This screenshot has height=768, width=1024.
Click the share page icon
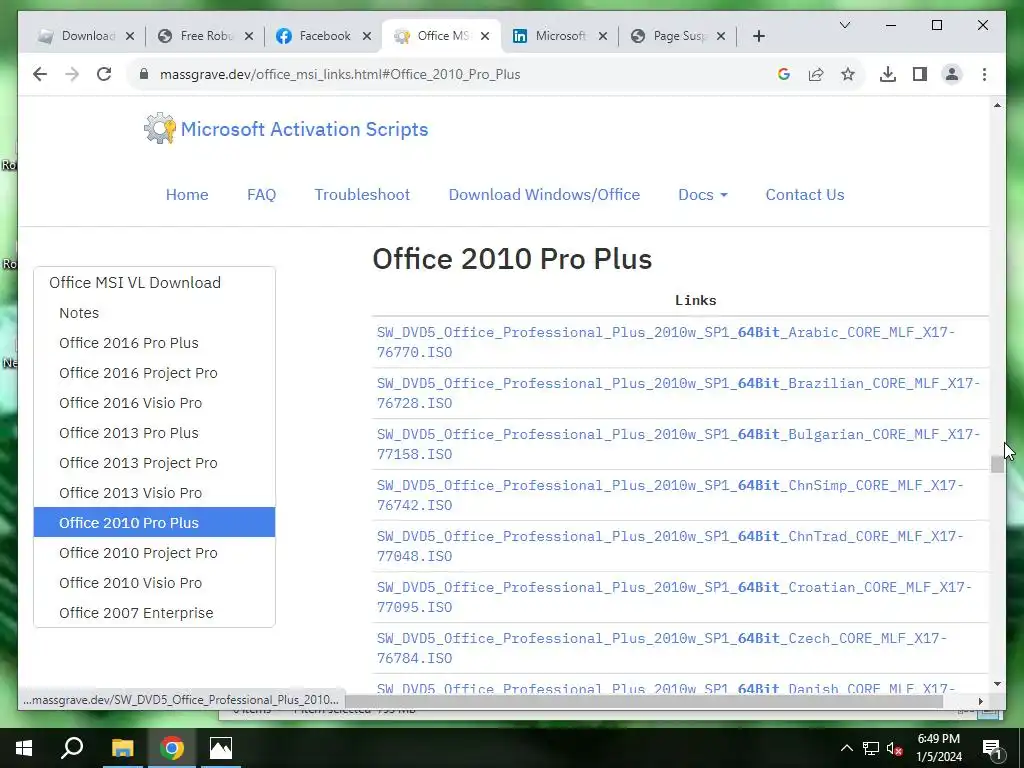[816, 74]
